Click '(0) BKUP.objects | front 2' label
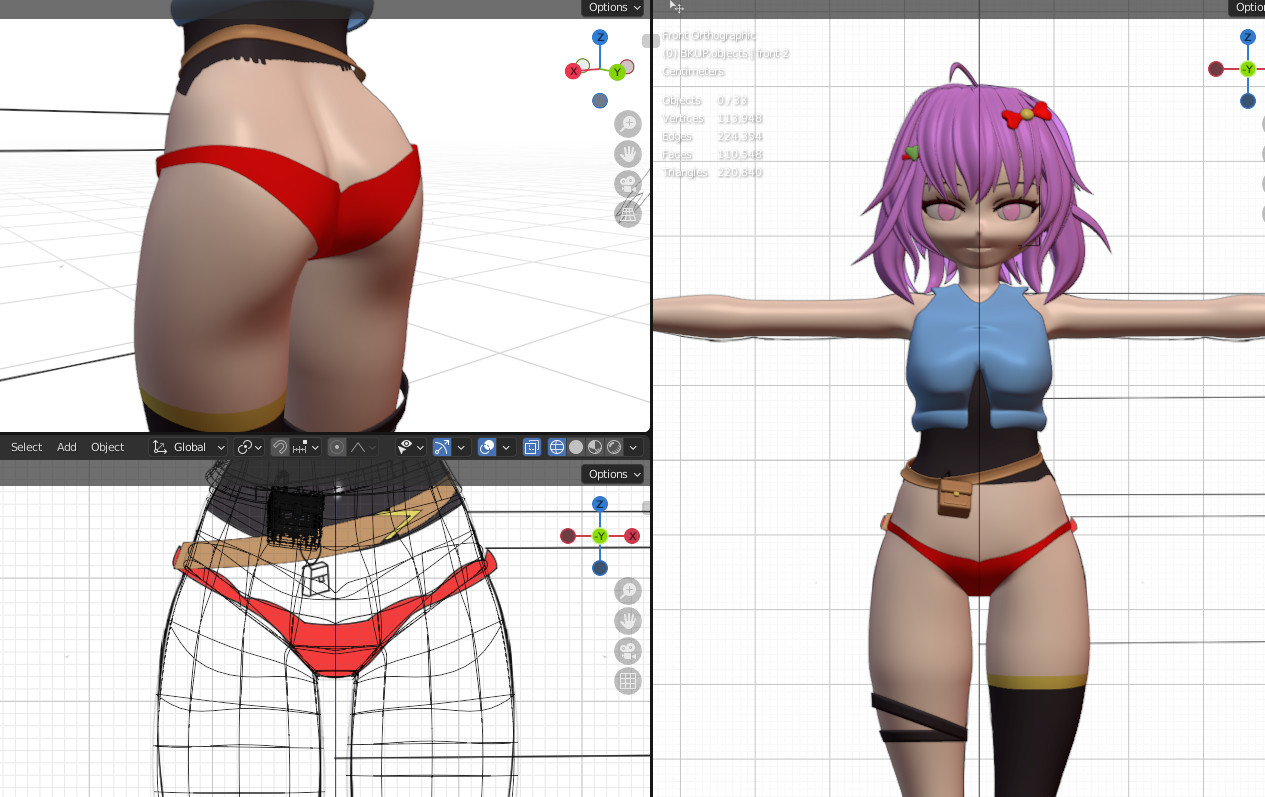 coord(726,54)
